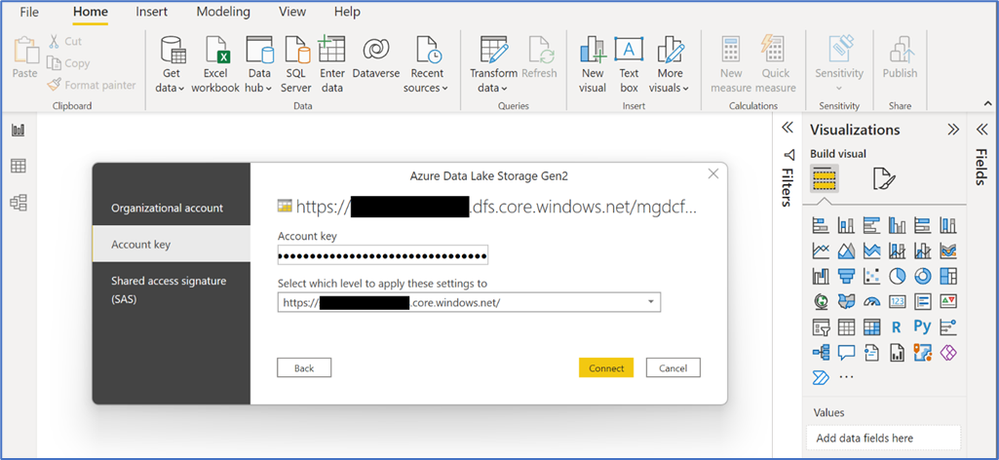
Task: Close the Azure Data Lake Storage dialog
Action: point(714,174)
